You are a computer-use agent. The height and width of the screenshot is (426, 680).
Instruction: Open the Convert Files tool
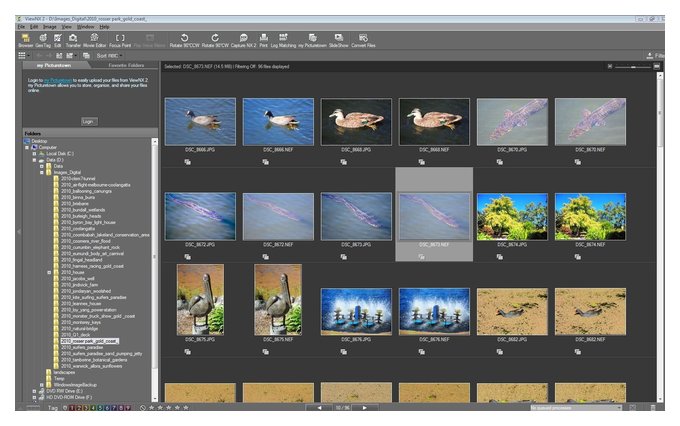(363, 40)
